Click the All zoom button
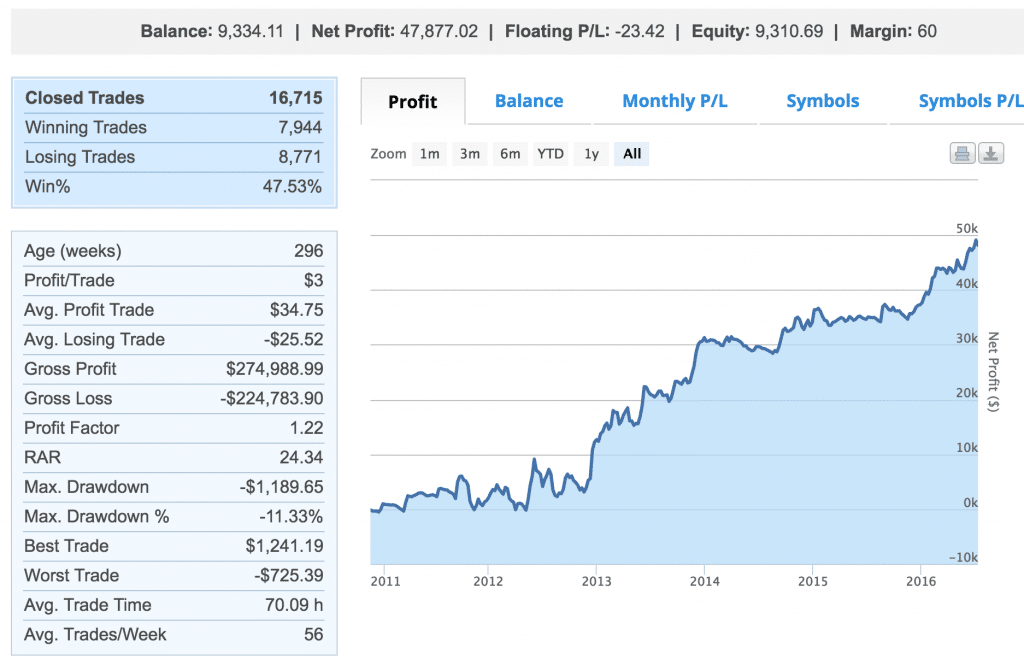The image size is (1024, 671). click(x=632, y=154)
